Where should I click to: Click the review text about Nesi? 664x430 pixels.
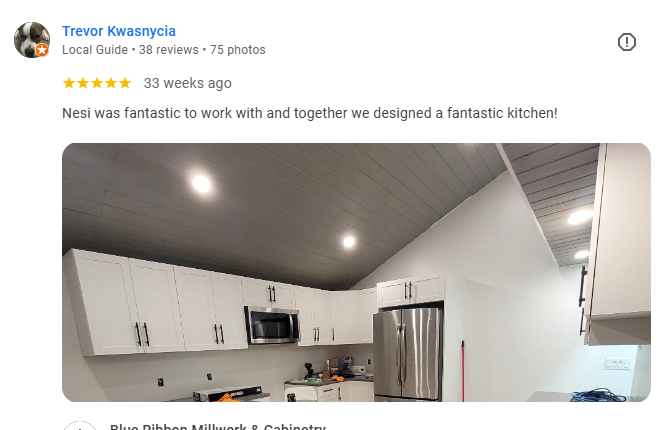pyautogui.click(x=310, y=113)
